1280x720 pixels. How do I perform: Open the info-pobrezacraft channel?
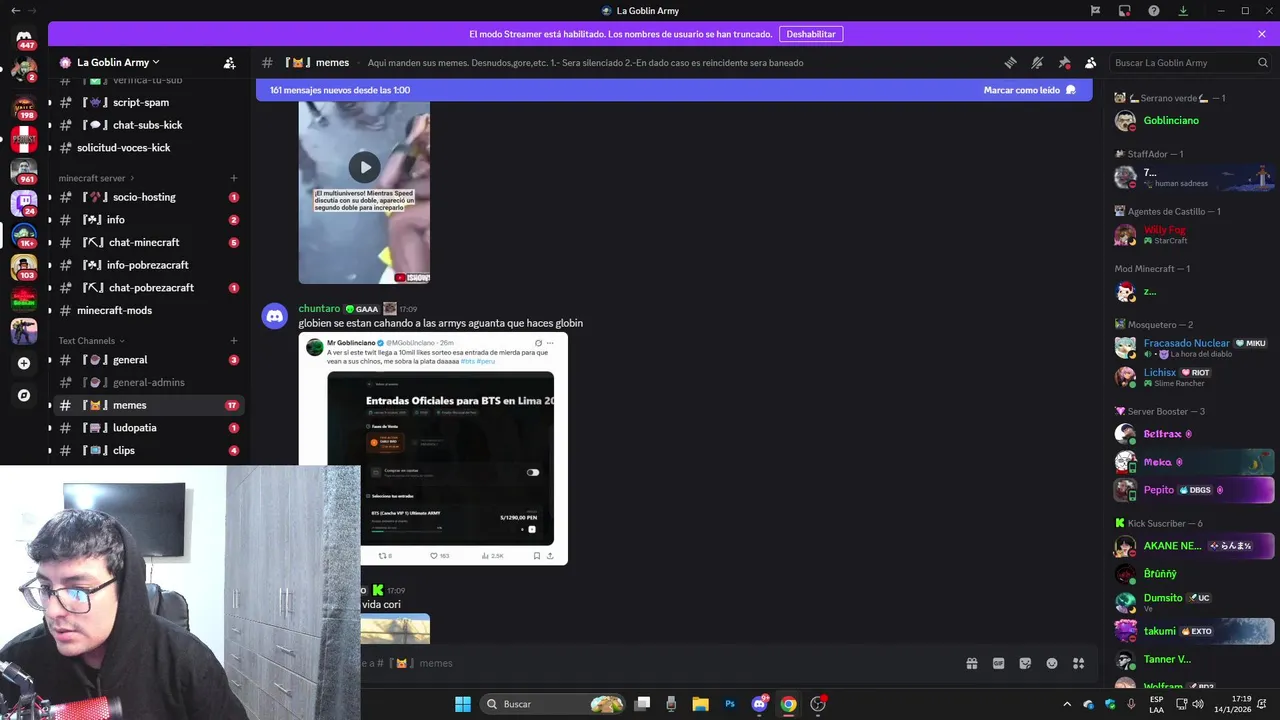point(148,265)
